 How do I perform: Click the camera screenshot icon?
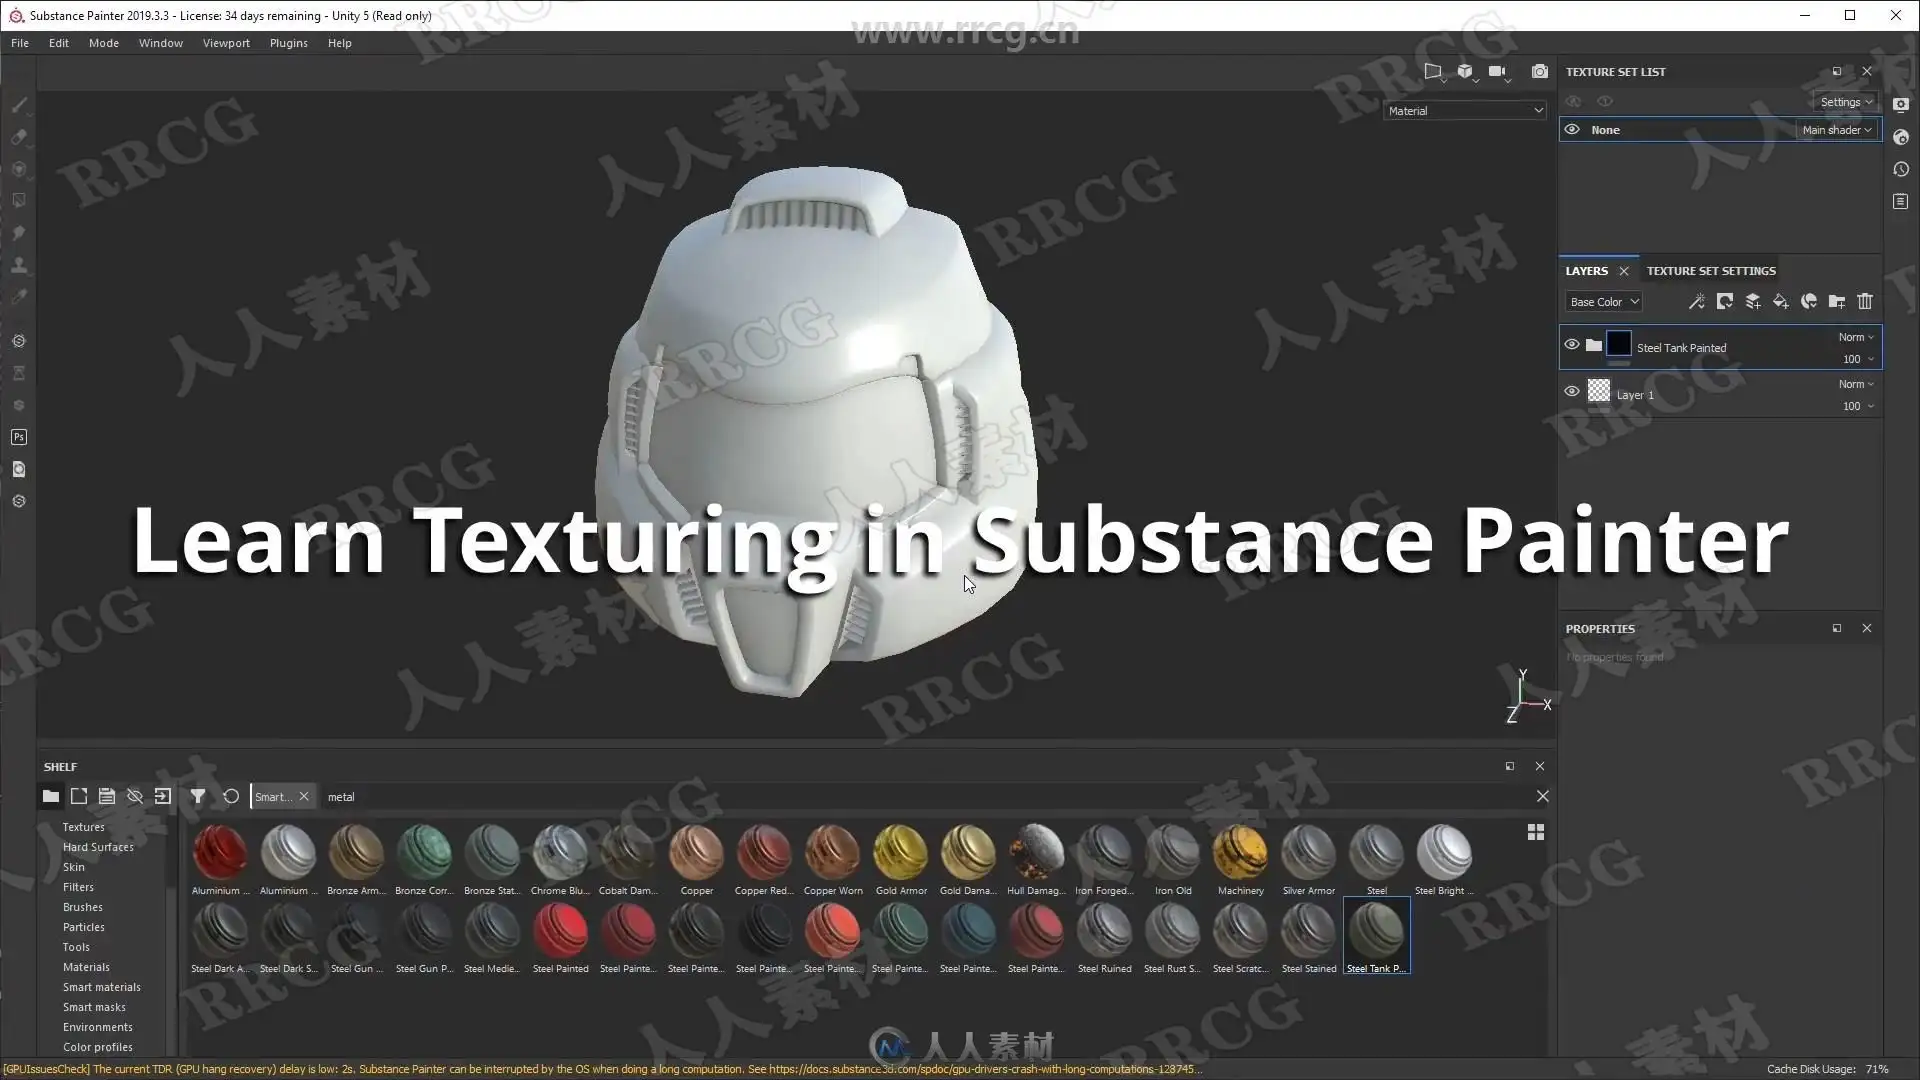point(1539,72)
